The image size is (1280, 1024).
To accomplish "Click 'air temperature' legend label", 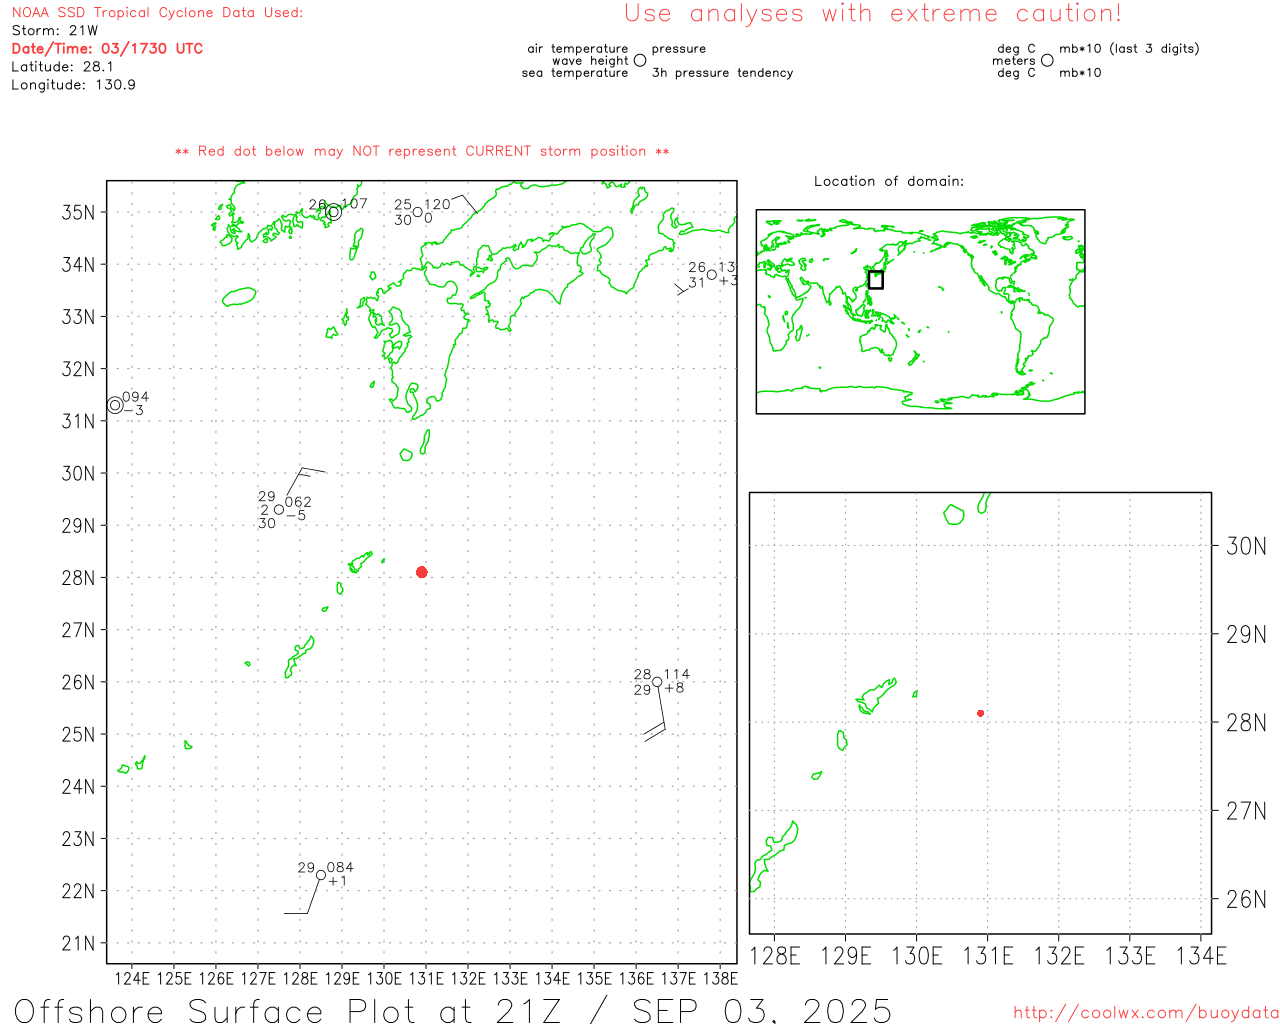I will 578,48.
